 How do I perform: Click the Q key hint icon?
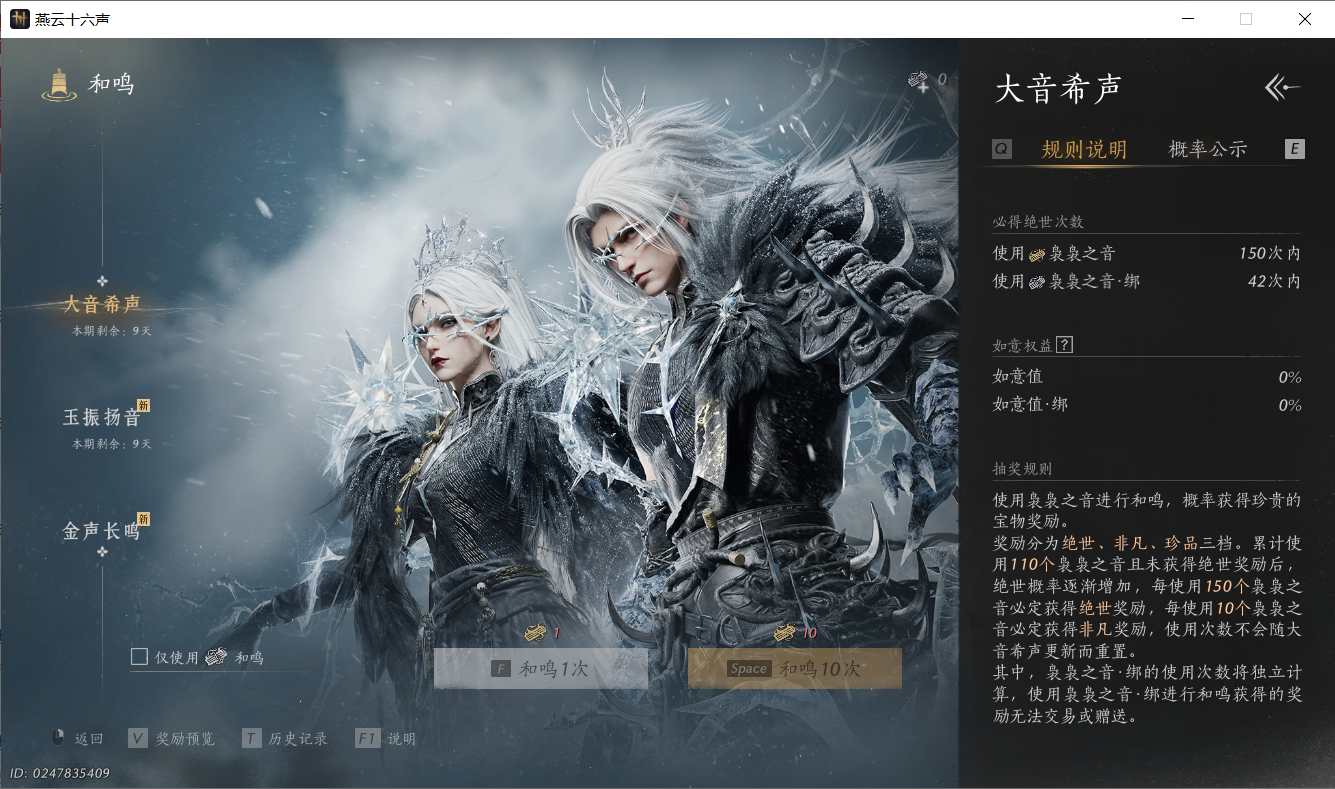(1002, 149)
